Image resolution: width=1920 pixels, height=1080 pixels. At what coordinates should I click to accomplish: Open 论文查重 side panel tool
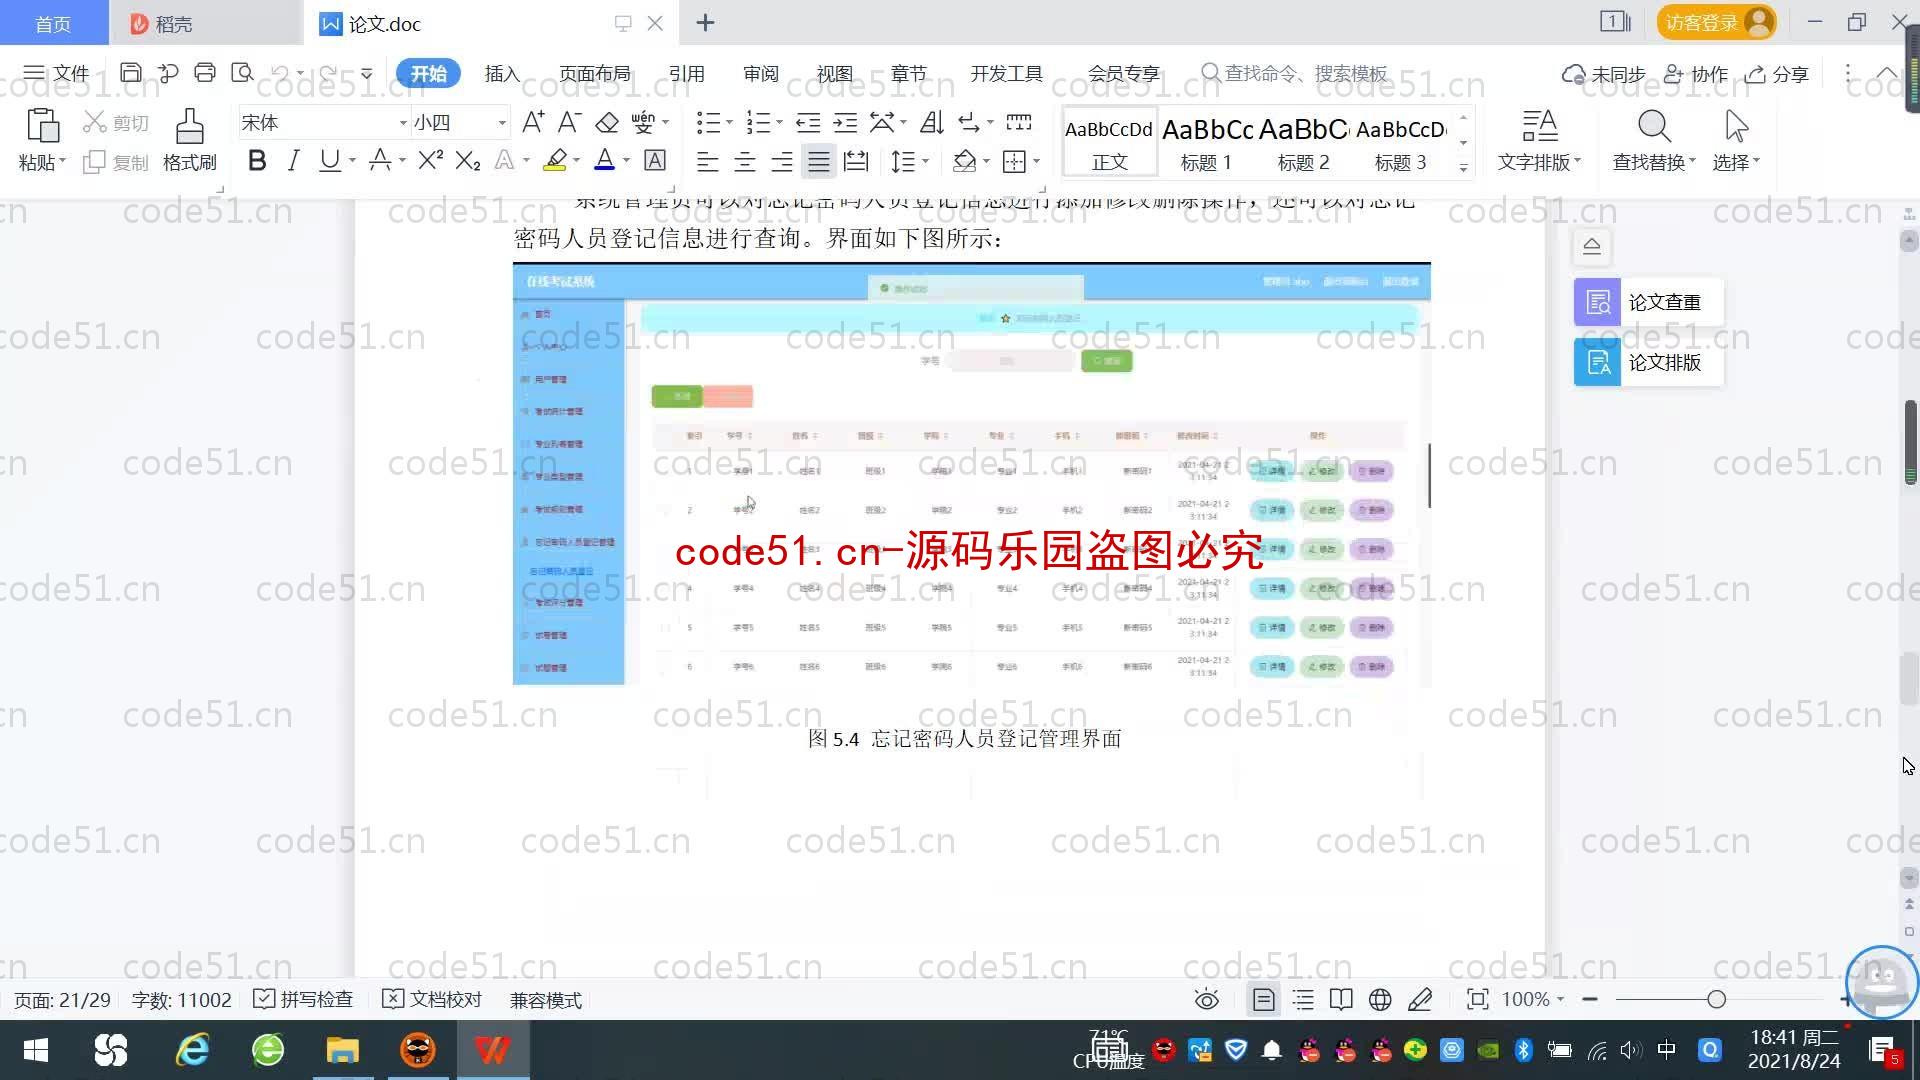tap(1648, 302)
